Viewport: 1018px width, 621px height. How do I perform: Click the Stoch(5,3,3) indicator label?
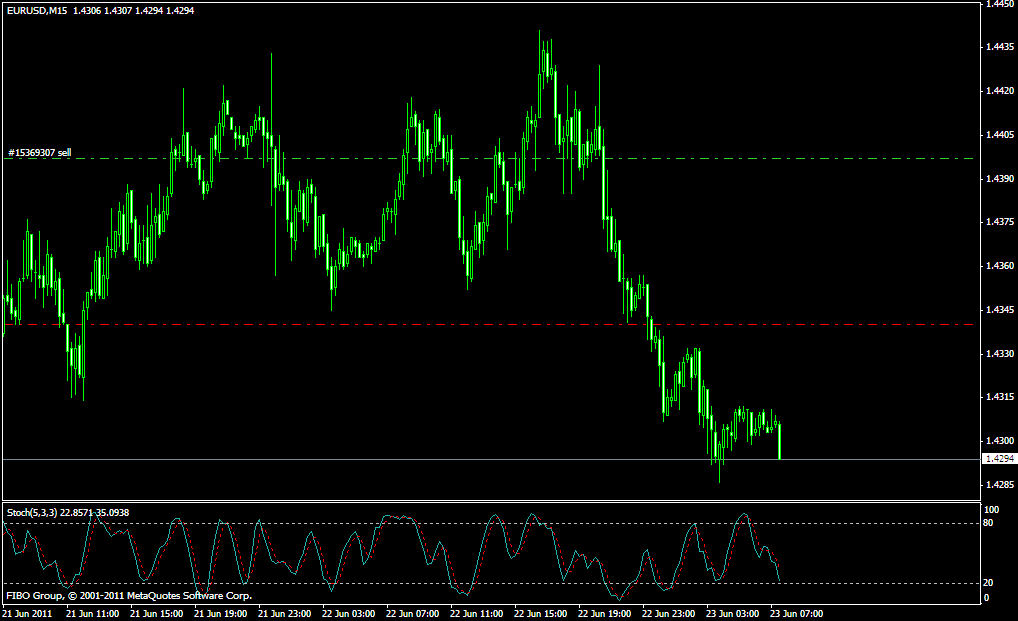pos(68,513)
